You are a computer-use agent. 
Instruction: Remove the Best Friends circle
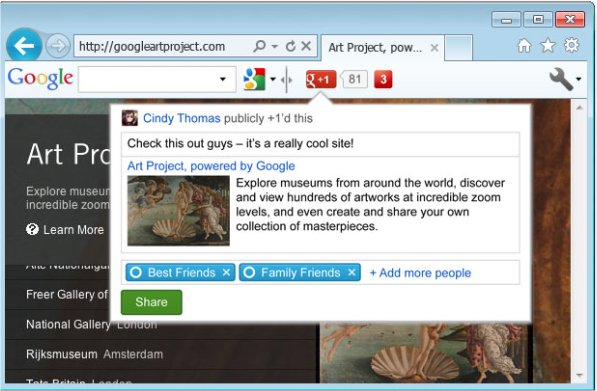[226, 273]
